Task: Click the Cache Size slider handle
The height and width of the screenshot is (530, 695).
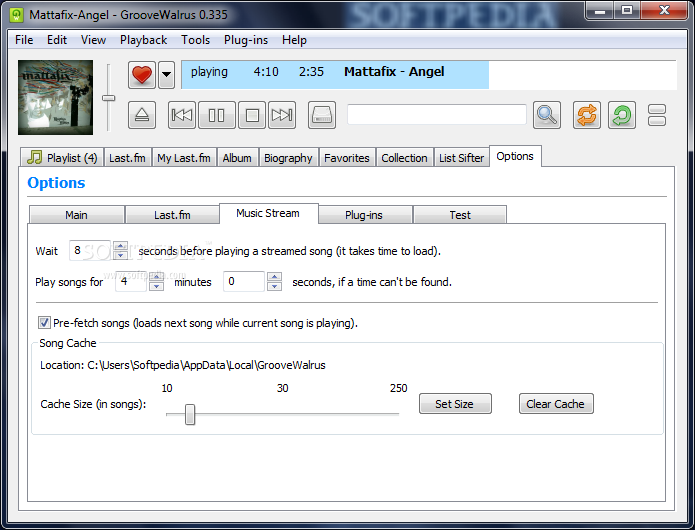Action: tap(190, 414)
